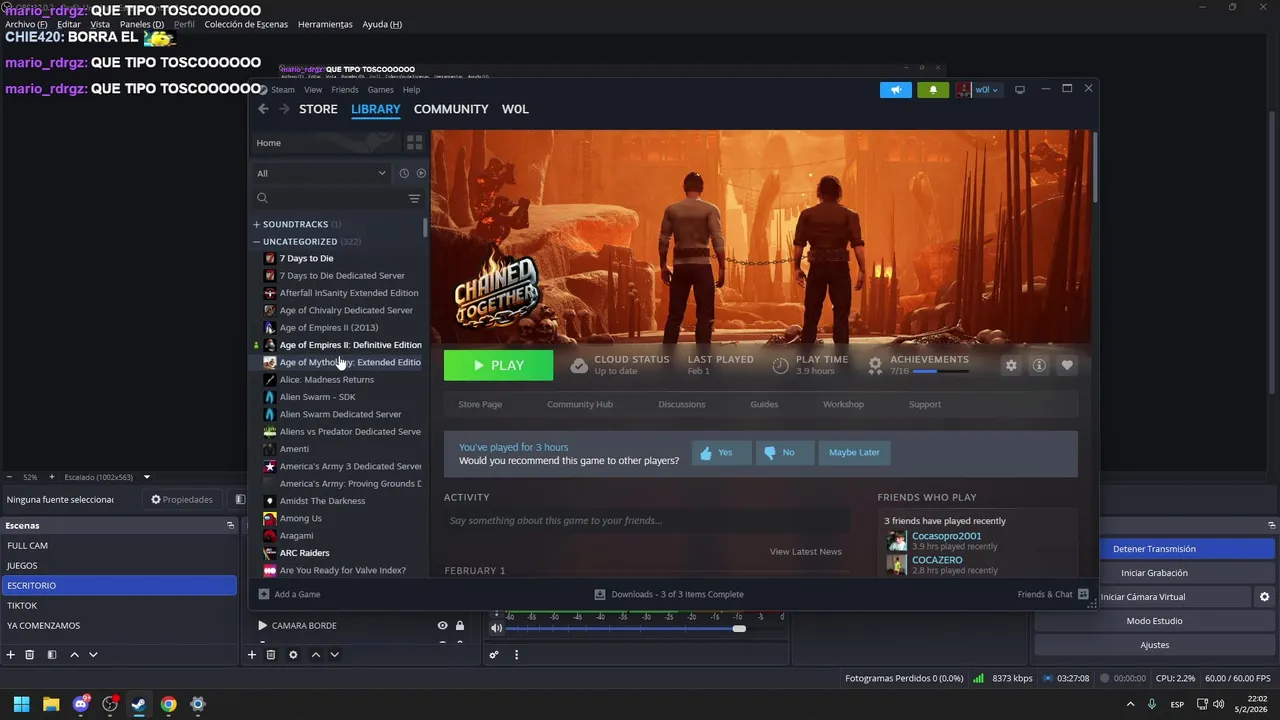The width and height of the screenshot is (1280, 720).
Task: Switch to Steam STORE tab
Action: pos(318,109)
